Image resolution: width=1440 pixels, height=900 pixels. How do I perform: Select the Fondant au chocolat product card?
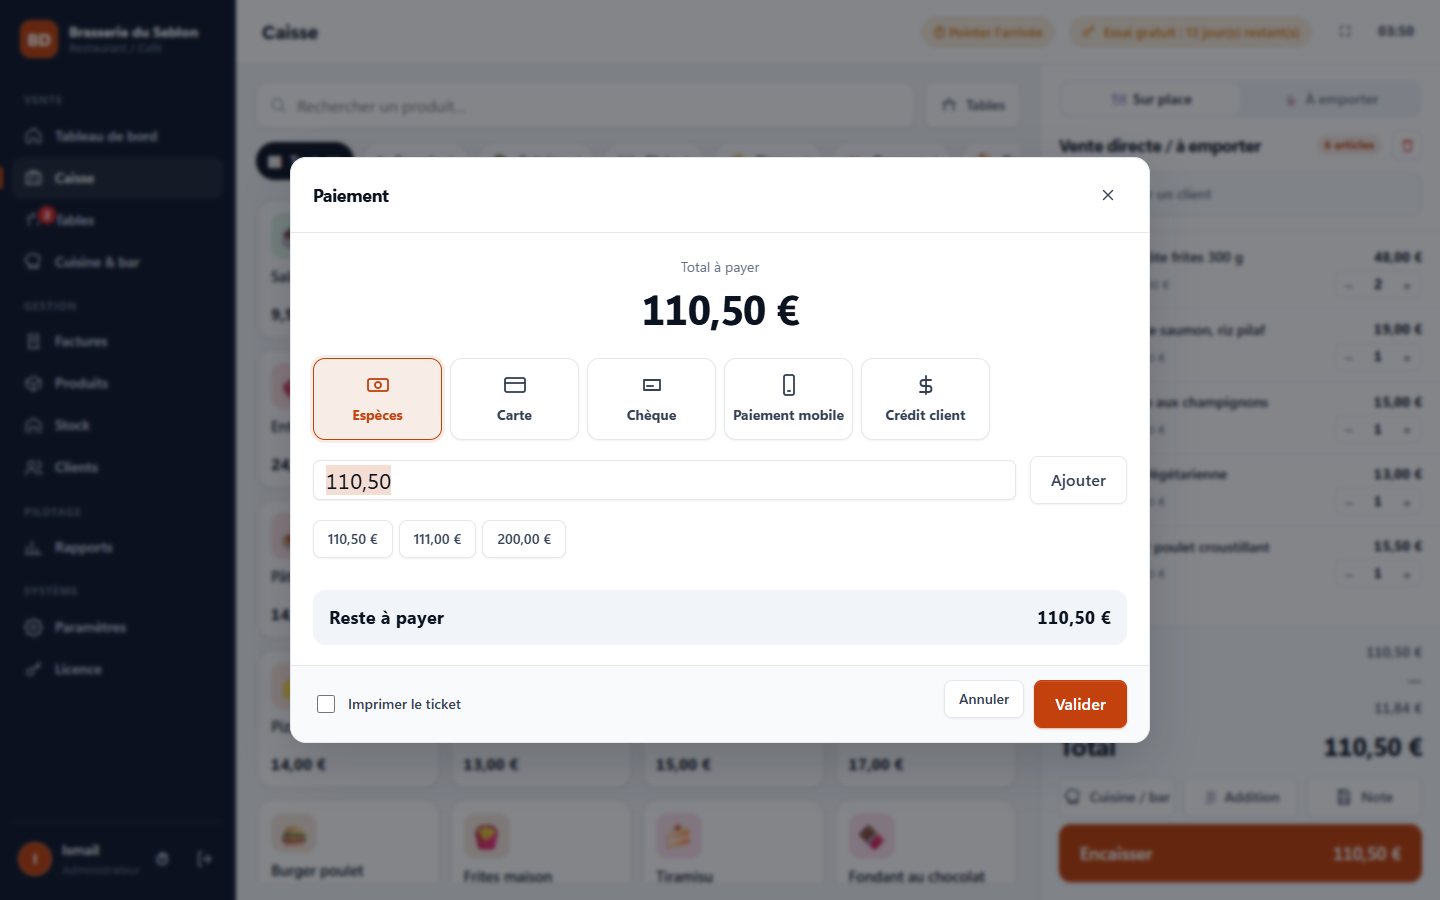[x=925, y=842]
